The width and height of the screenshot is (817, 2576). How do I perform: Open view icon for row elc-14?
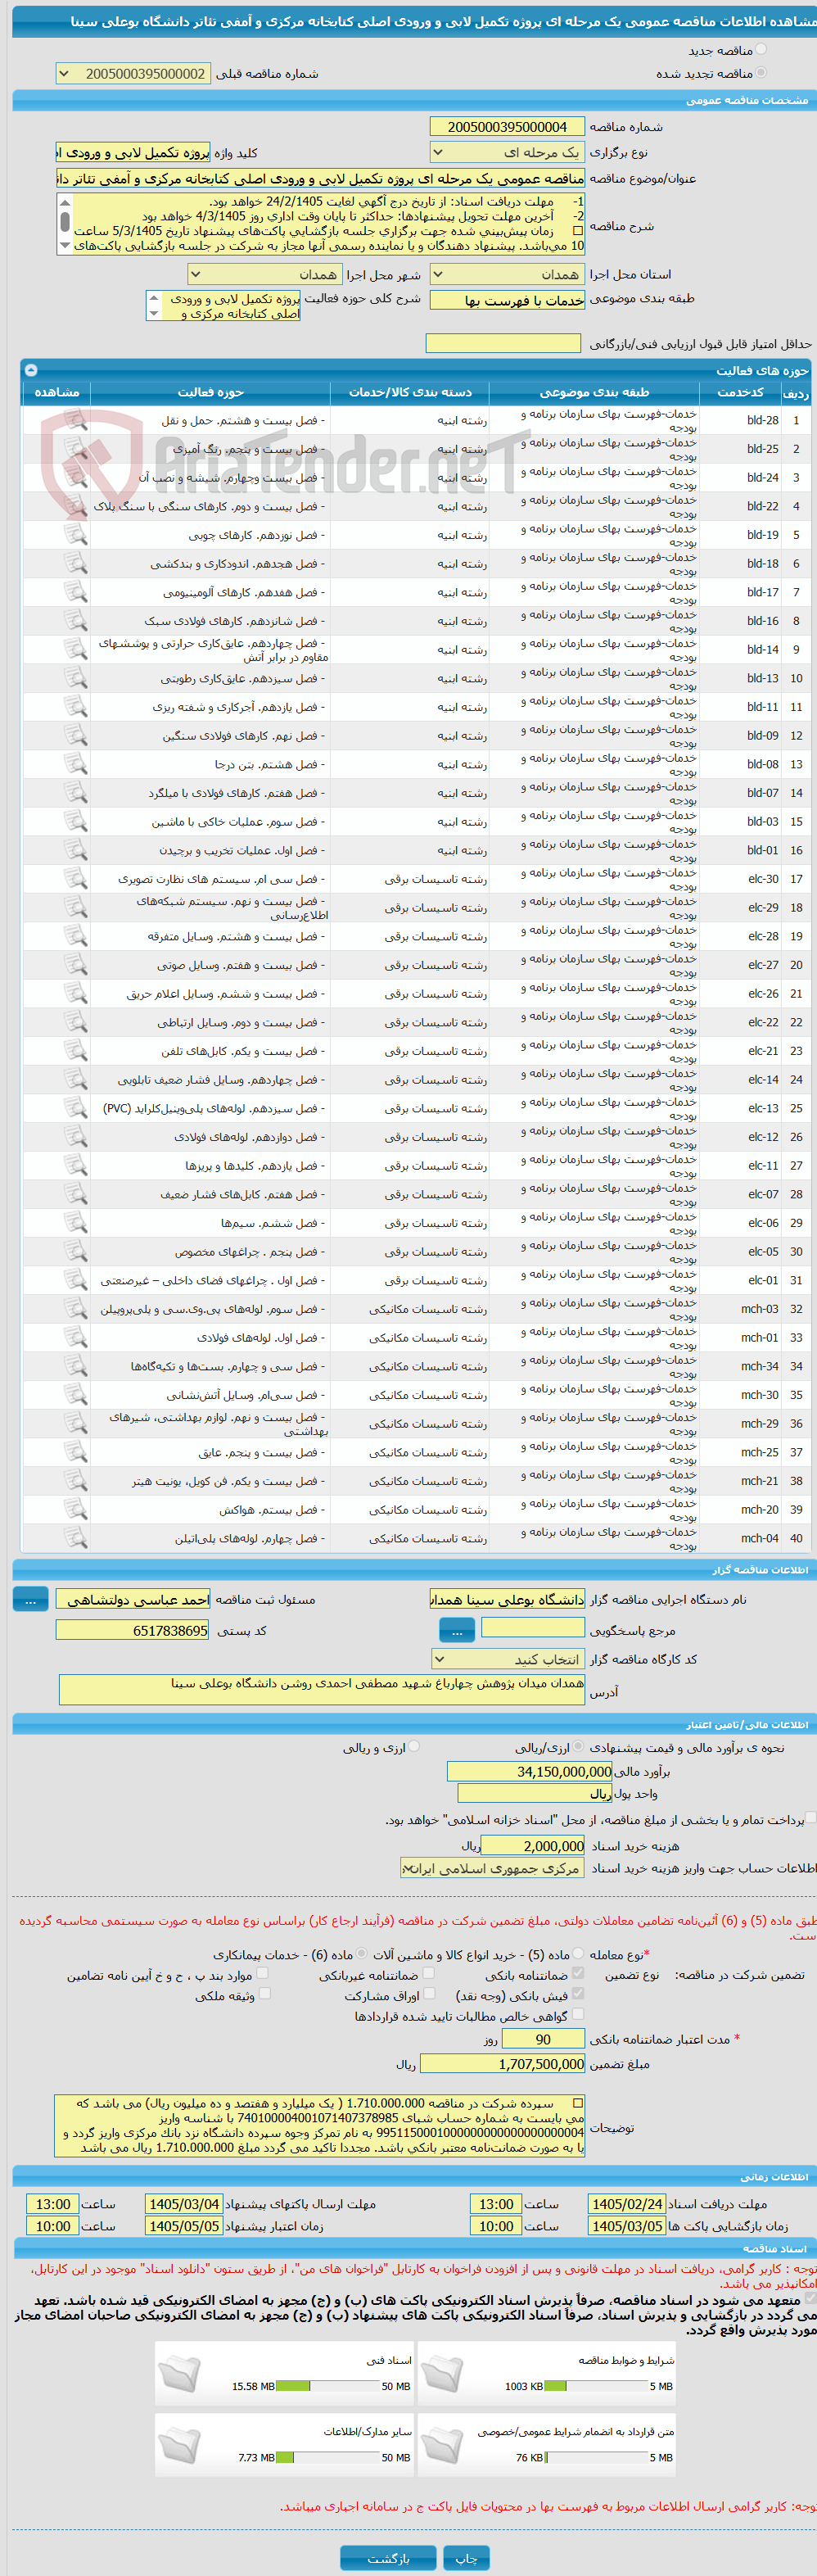(x=75, y=1079)
